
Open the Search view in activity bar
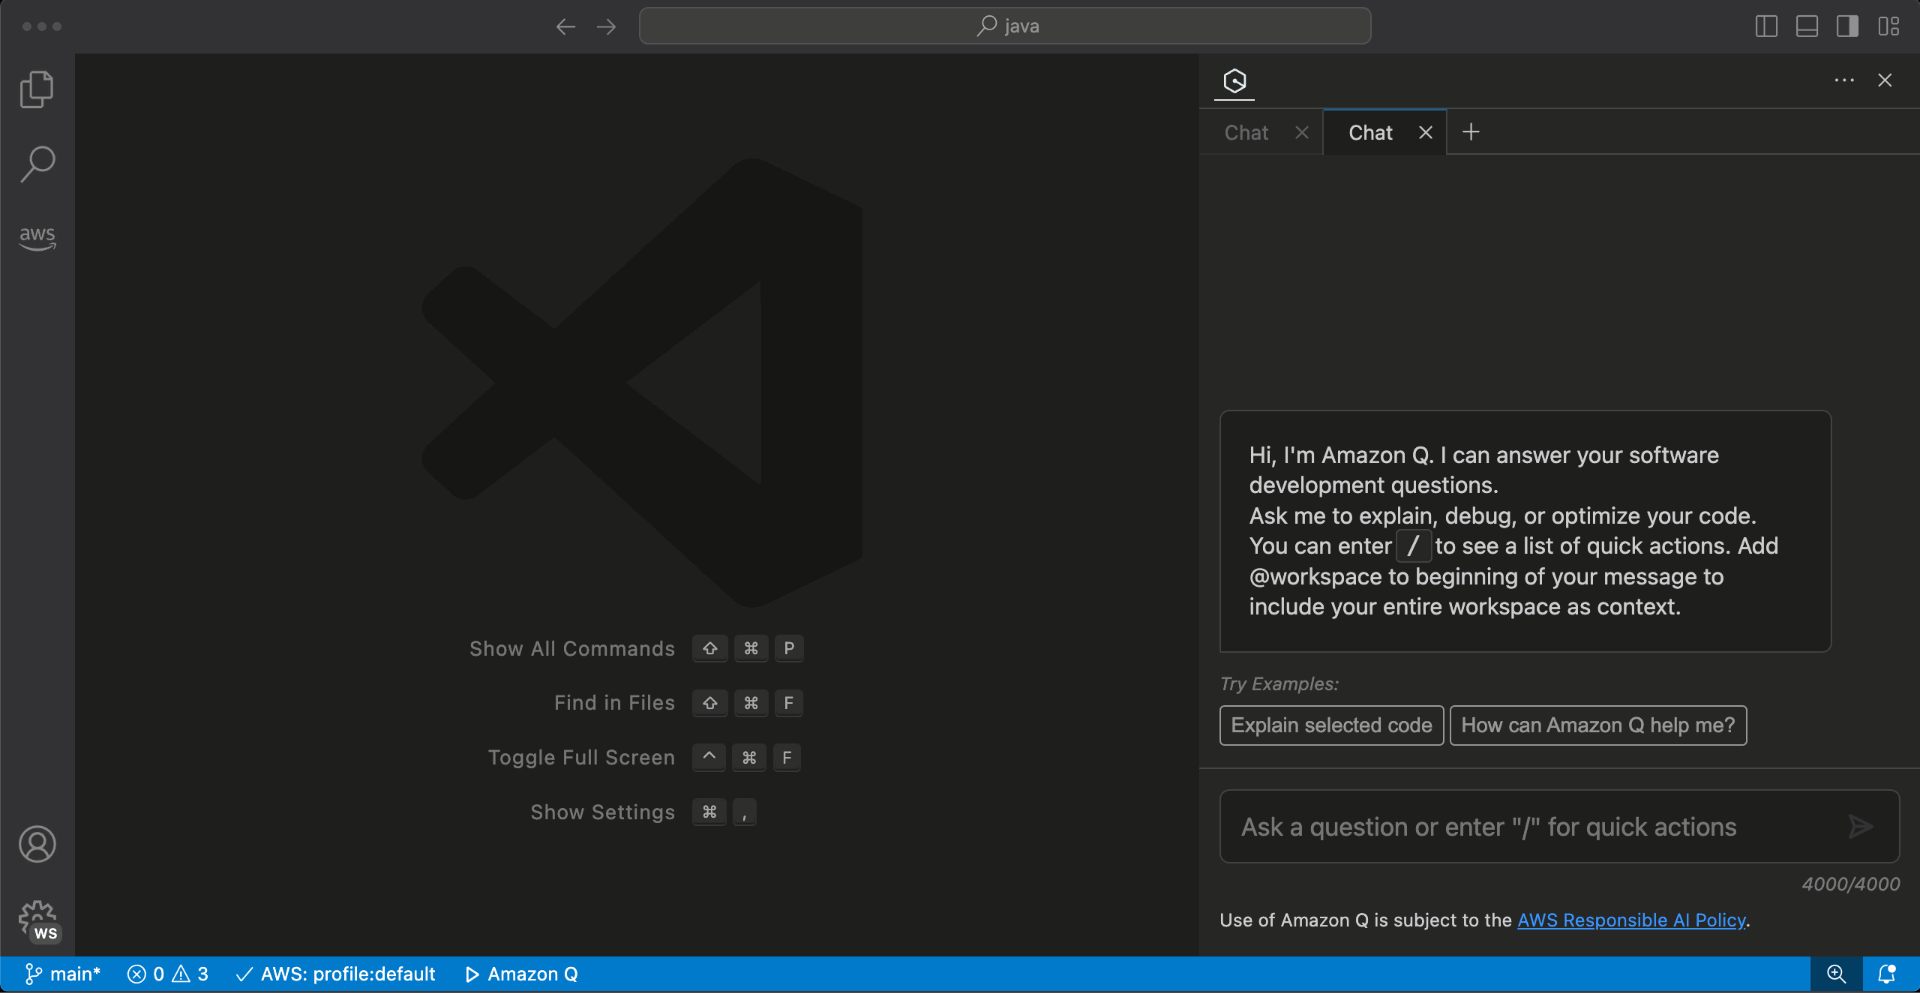37,164
